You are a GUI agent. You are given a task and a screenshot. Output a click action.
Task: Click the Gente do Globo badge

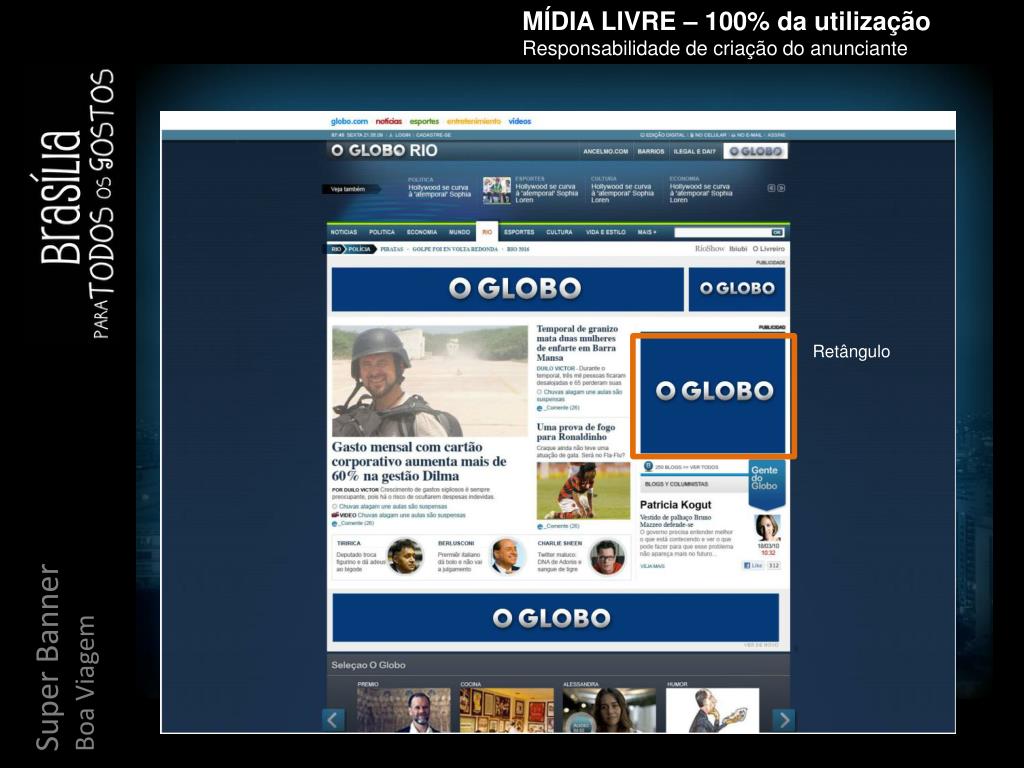click(x=767, y=483)
